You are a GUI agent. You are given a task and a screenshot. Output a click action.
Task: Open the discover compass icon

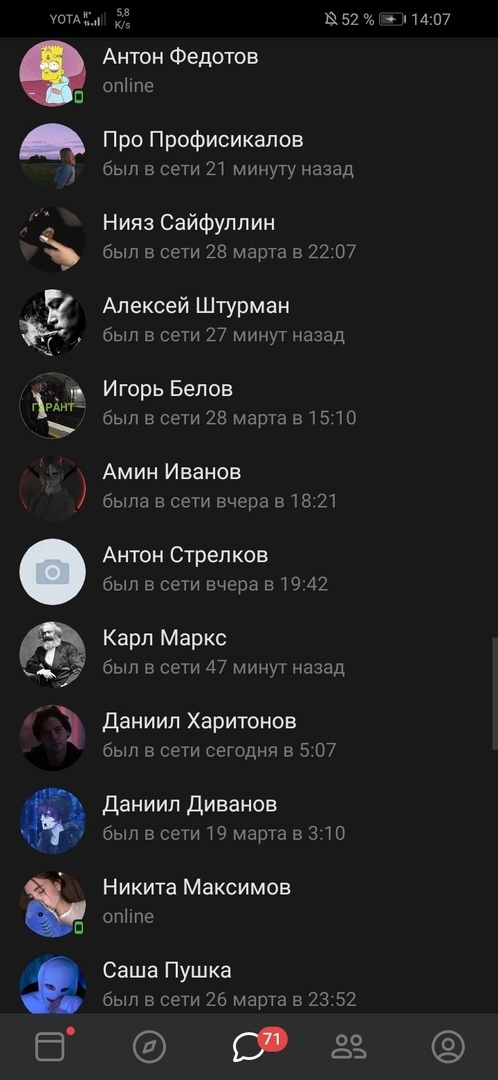[149, 1048]
